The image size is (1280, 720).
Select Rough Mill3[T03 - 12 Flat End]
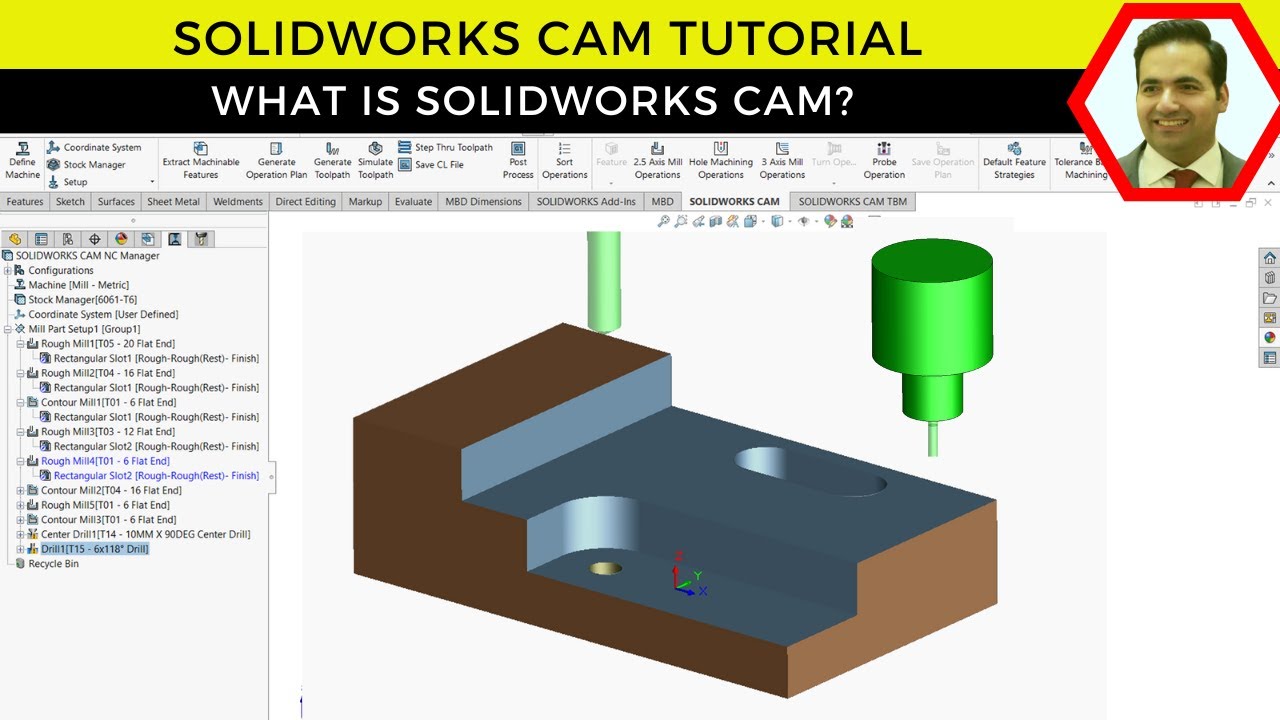click(101, 432)
